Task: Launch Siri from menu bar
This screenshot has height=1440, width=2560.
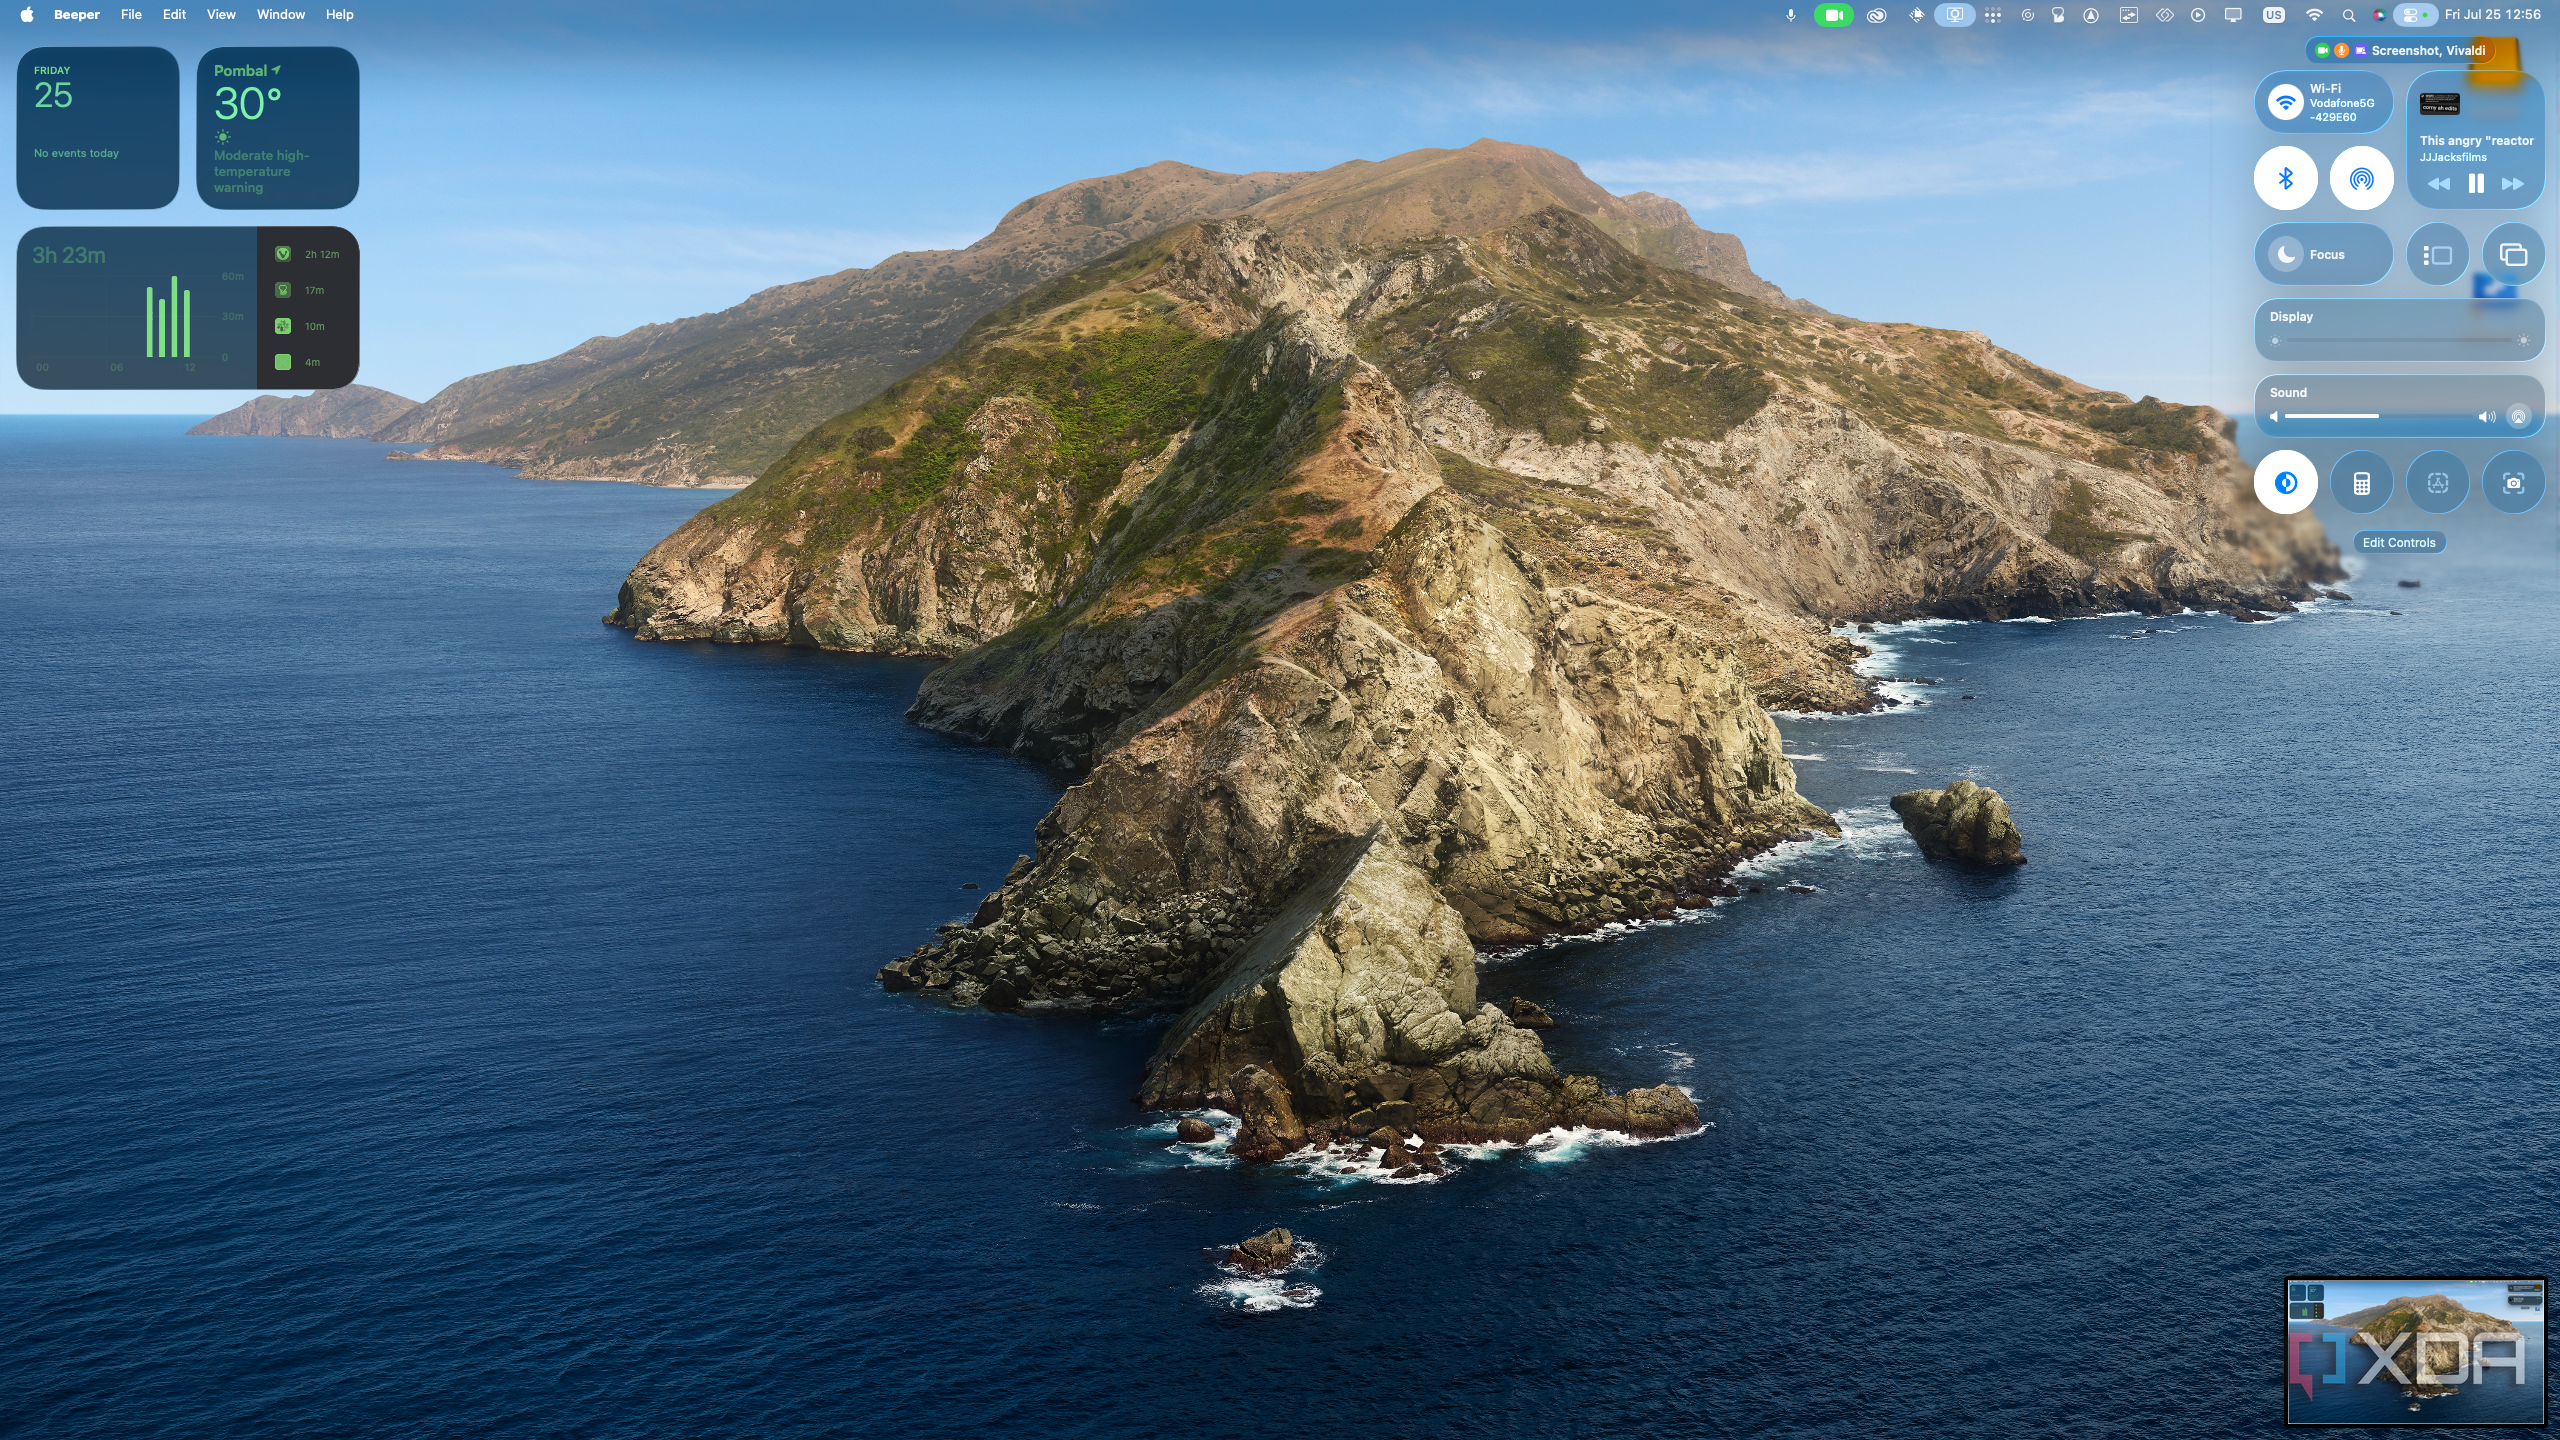Action: [2380, 15]
